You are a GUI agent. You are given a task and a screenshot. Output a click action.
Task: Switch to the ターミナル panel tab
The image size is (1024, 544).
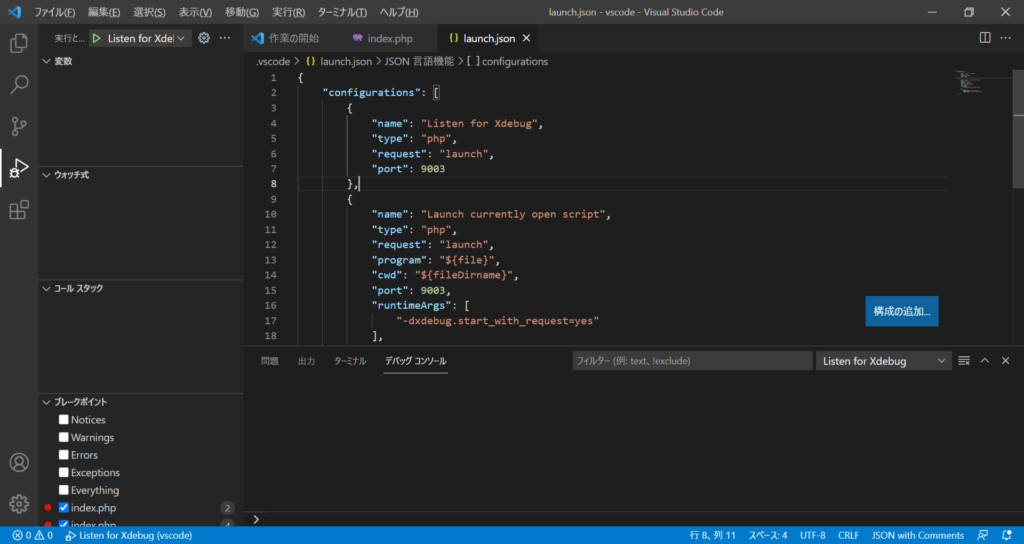[350, 361]
